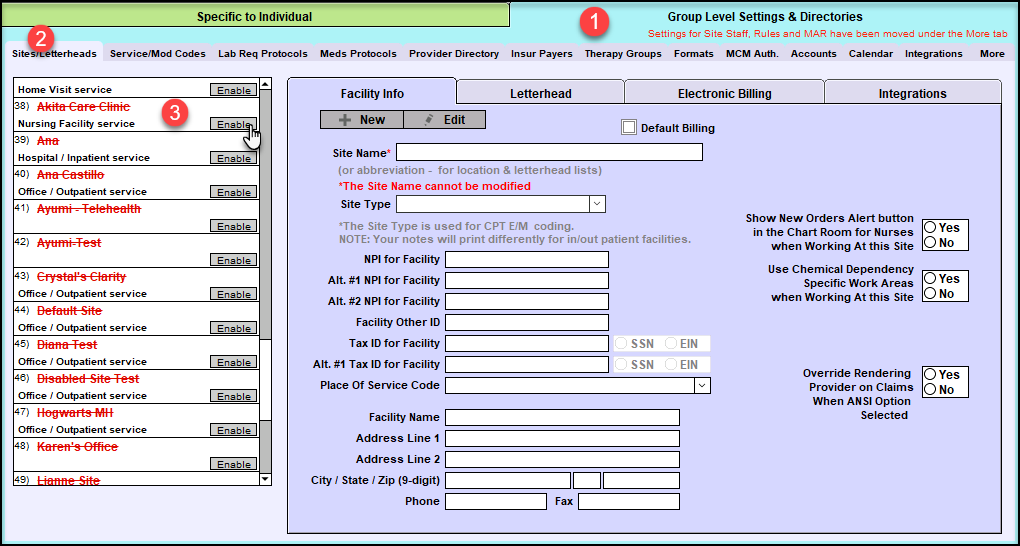Enable the Hogwarts MH site
Image resolution: width=1020 pixels, height=546 pixels.
coord(235,431)
